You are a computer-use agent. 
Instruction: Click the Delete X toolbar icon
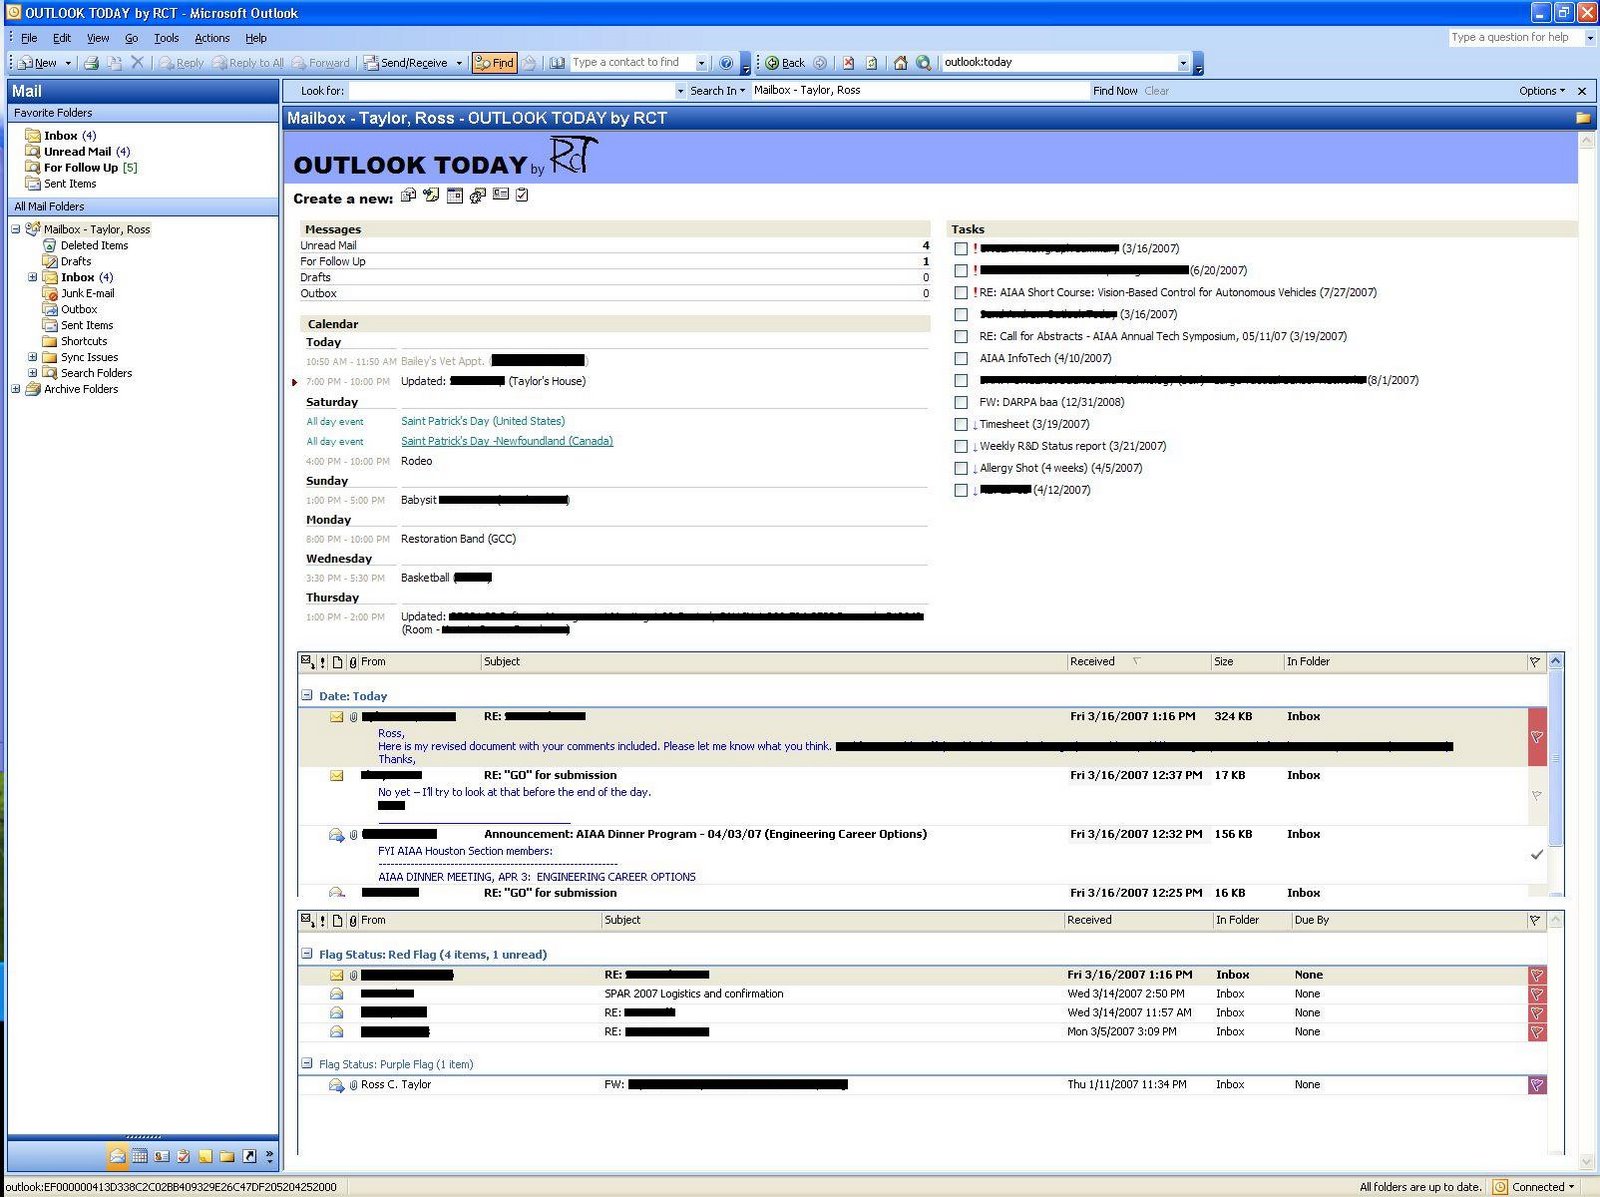pyautogui.click(x=138, y=63)
